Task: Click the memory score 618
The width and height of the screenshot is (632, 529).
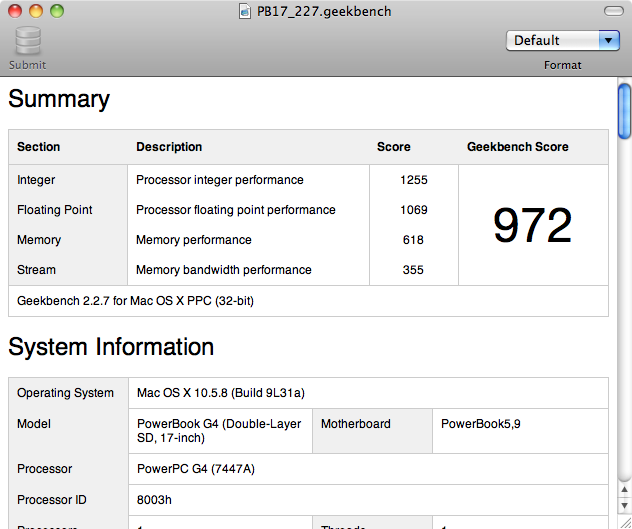Action: click(413, 240)
